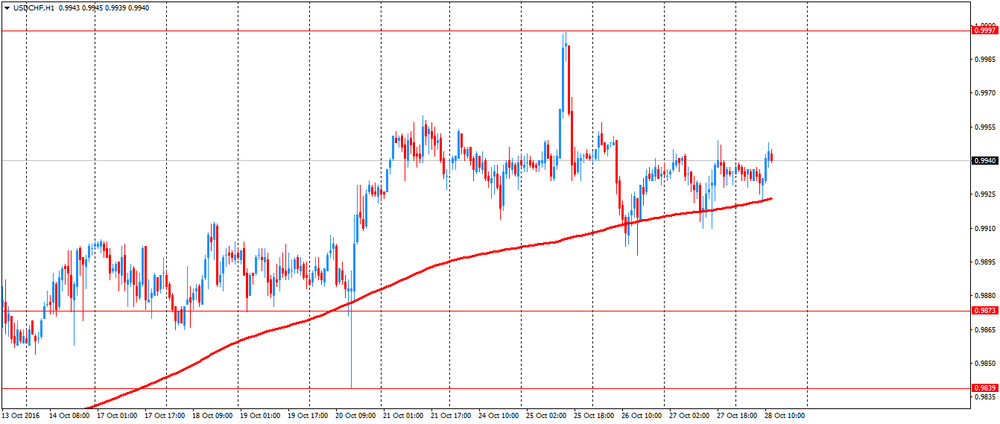Click the 17 Oct 01:00 time label
Viewport: 1000px width, 424px height.
(118, 414)
